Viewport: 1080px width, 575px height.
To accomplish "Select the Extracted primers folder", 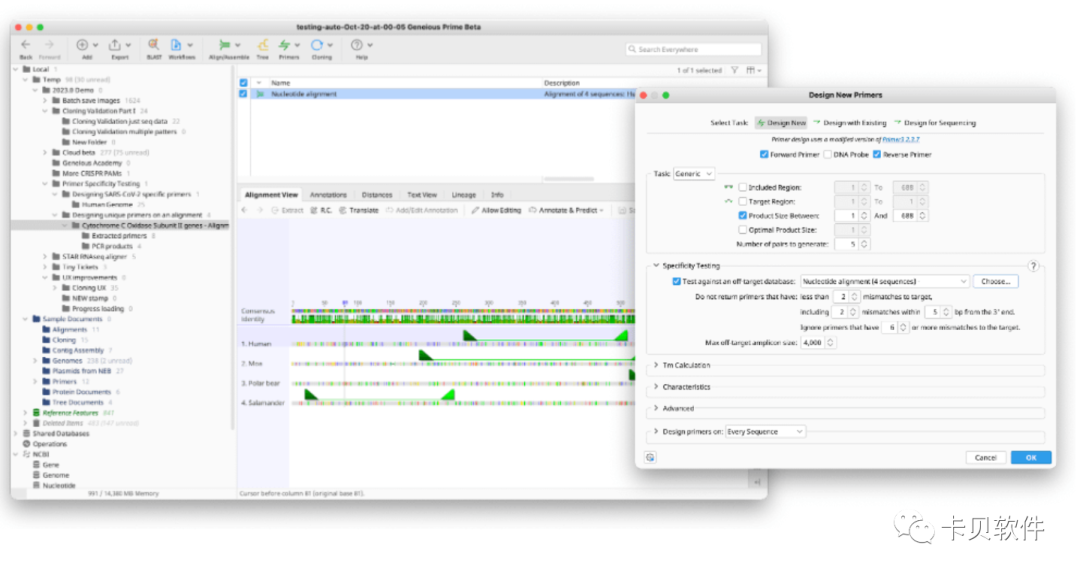I will coord(118,236).
